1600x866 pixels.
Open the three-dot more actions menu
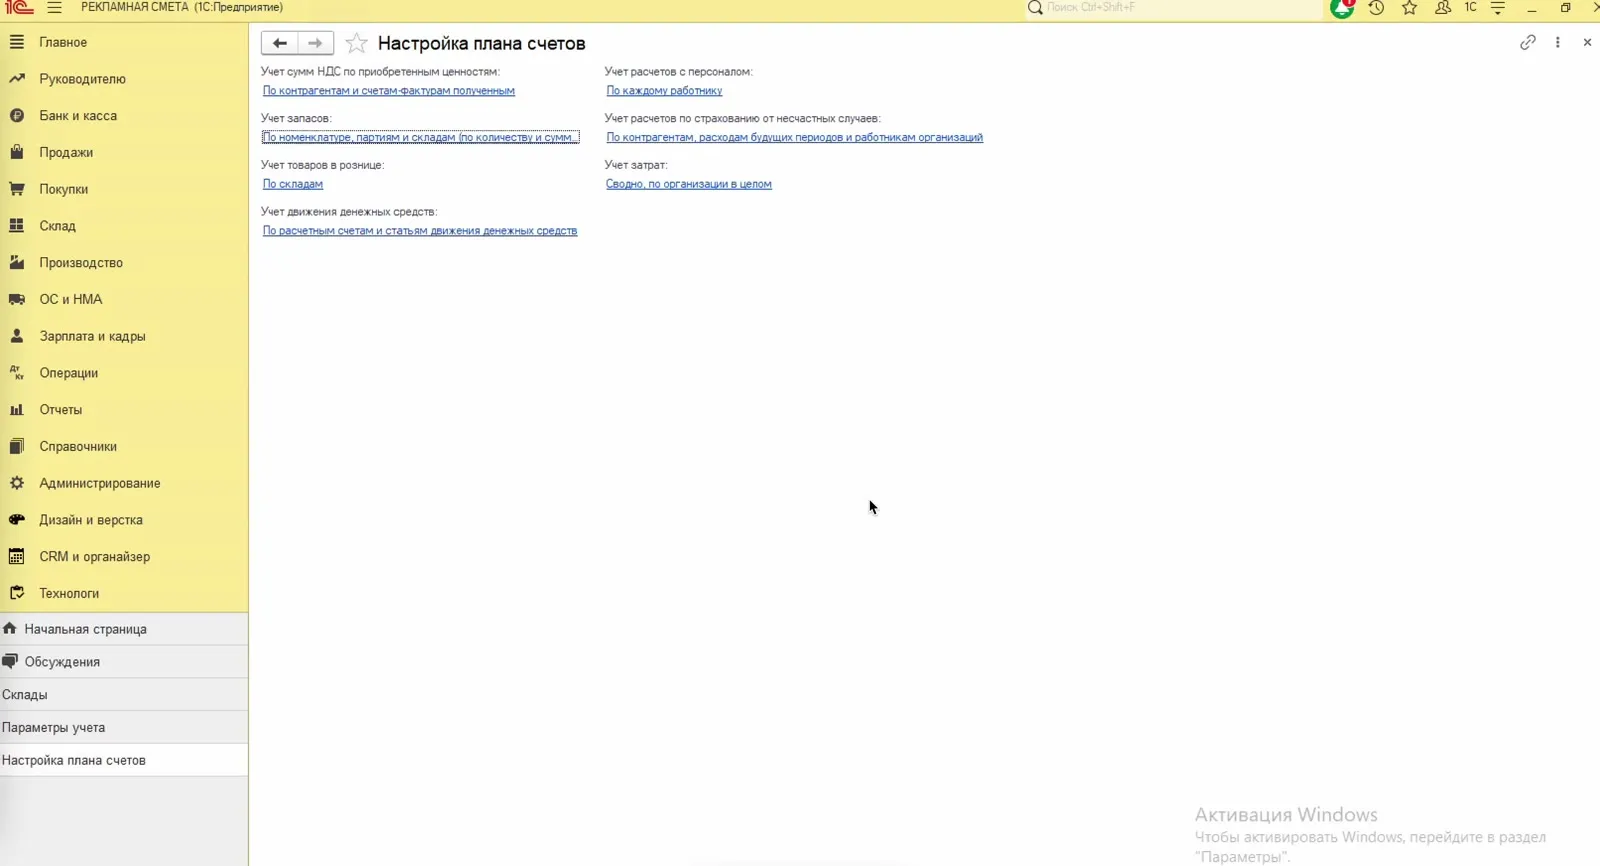coord(1557,42)
